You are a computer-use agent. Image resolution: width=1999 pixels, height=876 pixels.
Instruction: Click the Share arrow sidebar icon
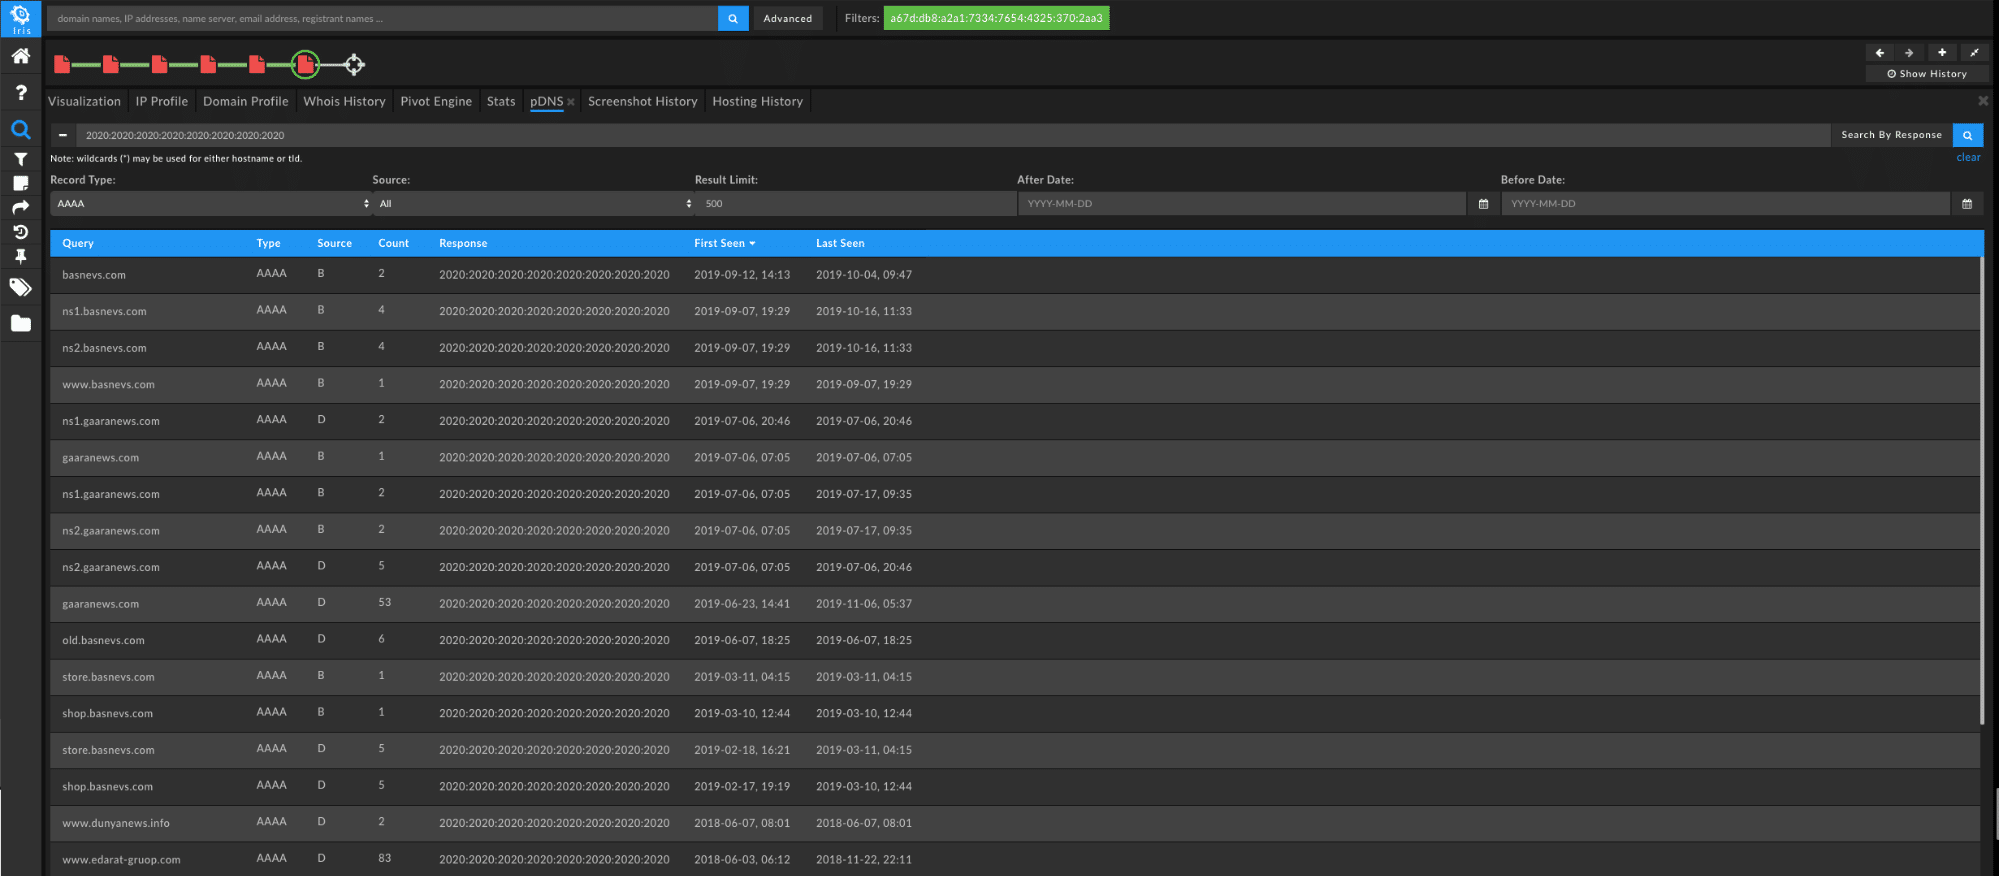20,207
